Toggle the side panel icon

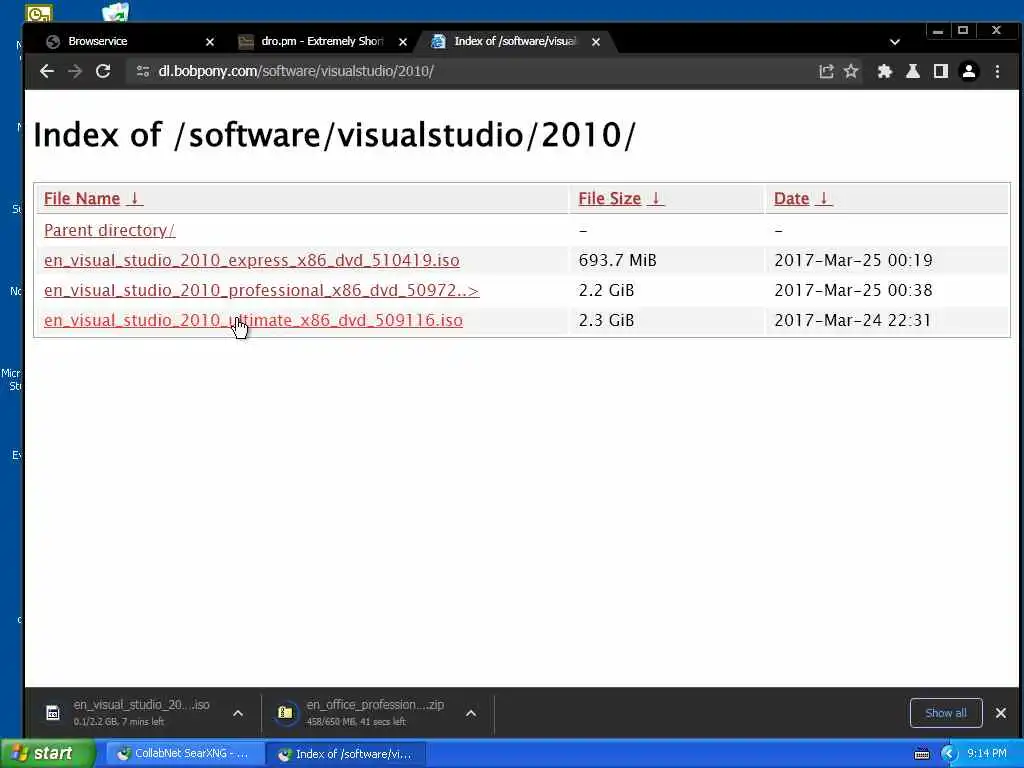[940, 71]
